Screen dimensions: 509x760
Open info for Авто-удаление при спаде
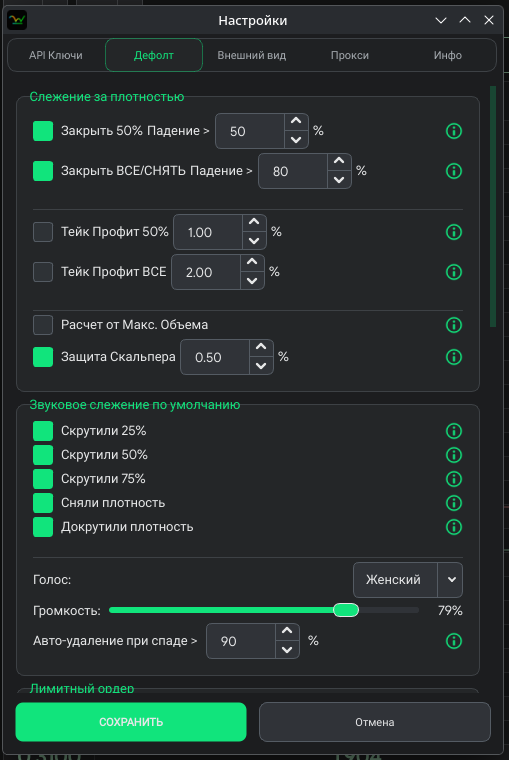[x=454, y=641]
